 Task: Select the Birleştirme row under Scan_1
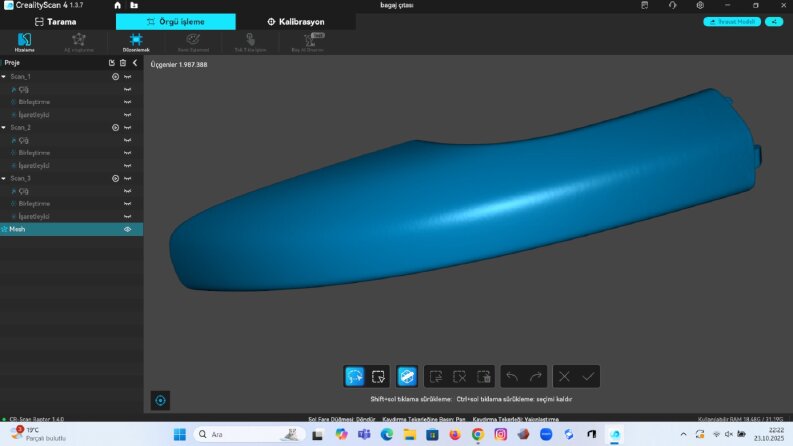71,102
